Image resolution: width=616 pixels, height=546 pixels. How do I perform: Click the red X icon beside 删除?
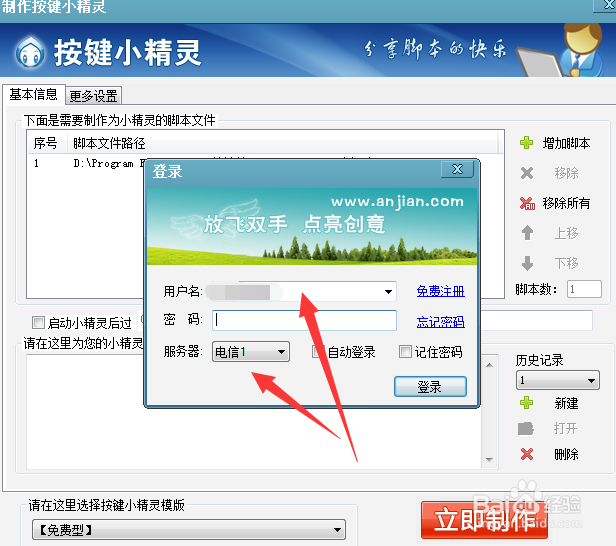coord(526,454)
